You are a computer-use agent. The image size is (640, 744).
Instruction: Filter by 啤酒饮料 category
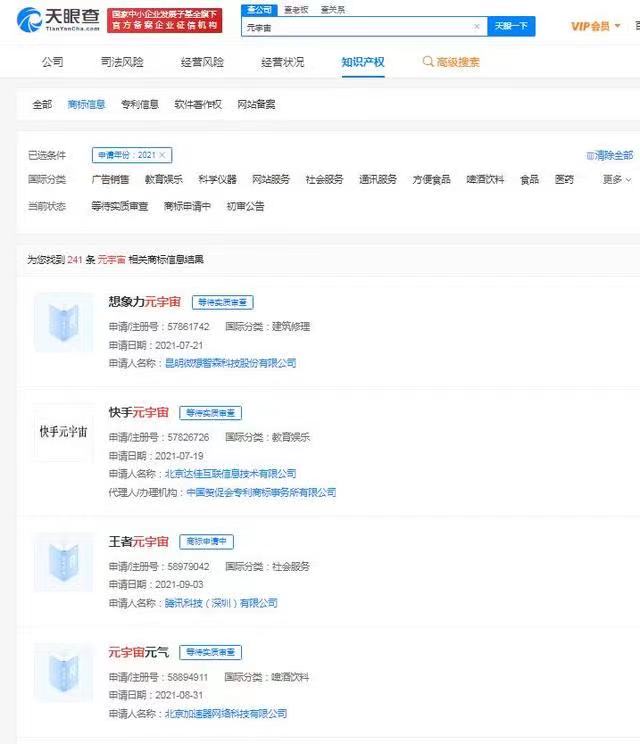(x=485, y=179)
